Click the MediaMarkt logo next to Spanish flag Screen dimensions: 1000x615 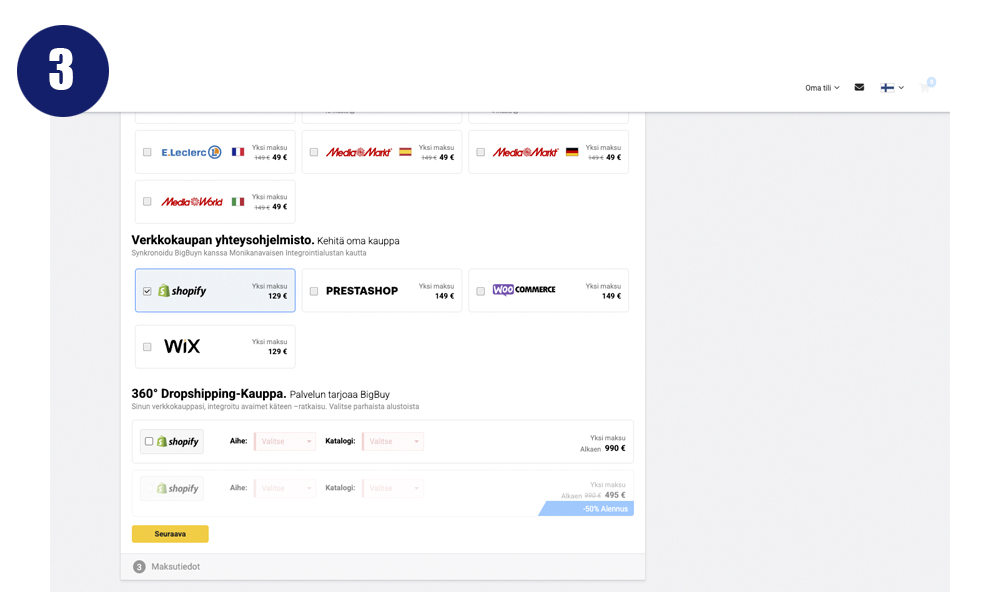358,152
